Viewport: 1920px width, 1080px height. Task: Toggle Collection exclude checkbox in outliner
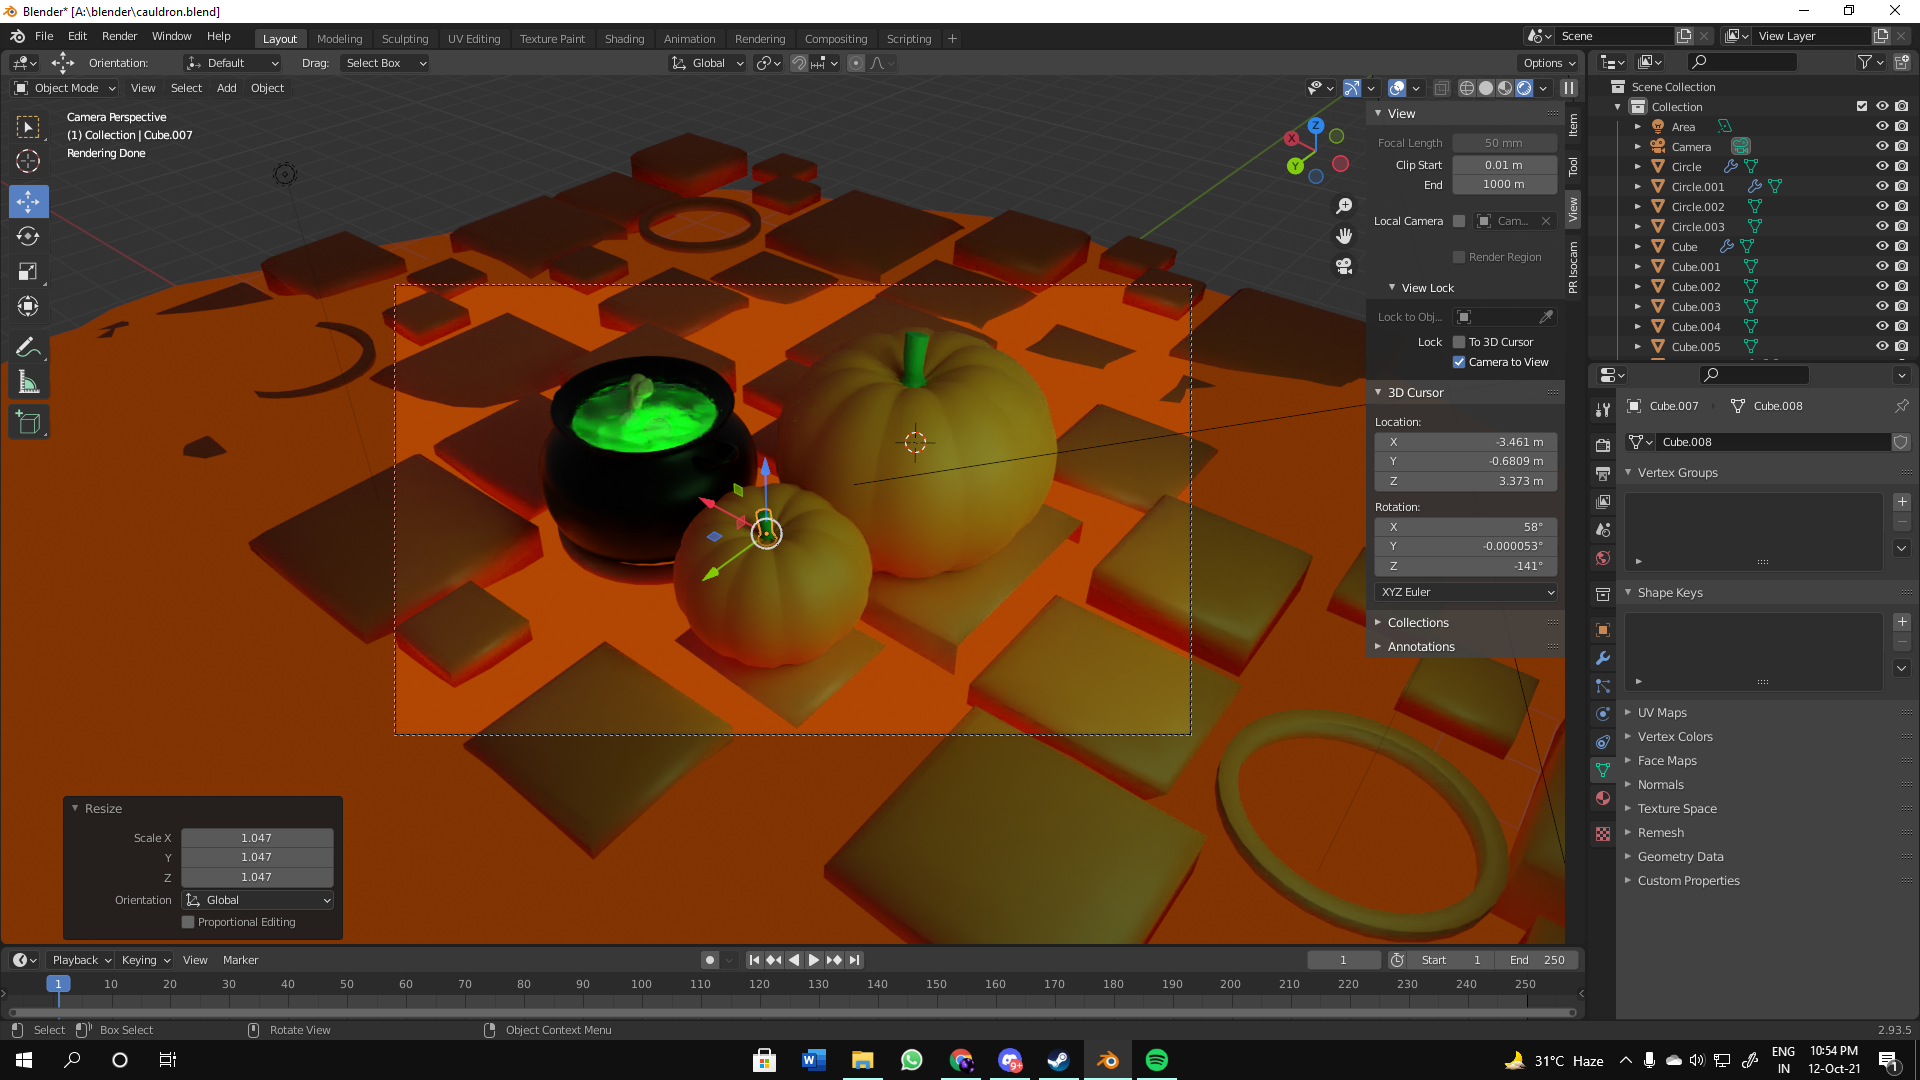[x=1862, y=106]
